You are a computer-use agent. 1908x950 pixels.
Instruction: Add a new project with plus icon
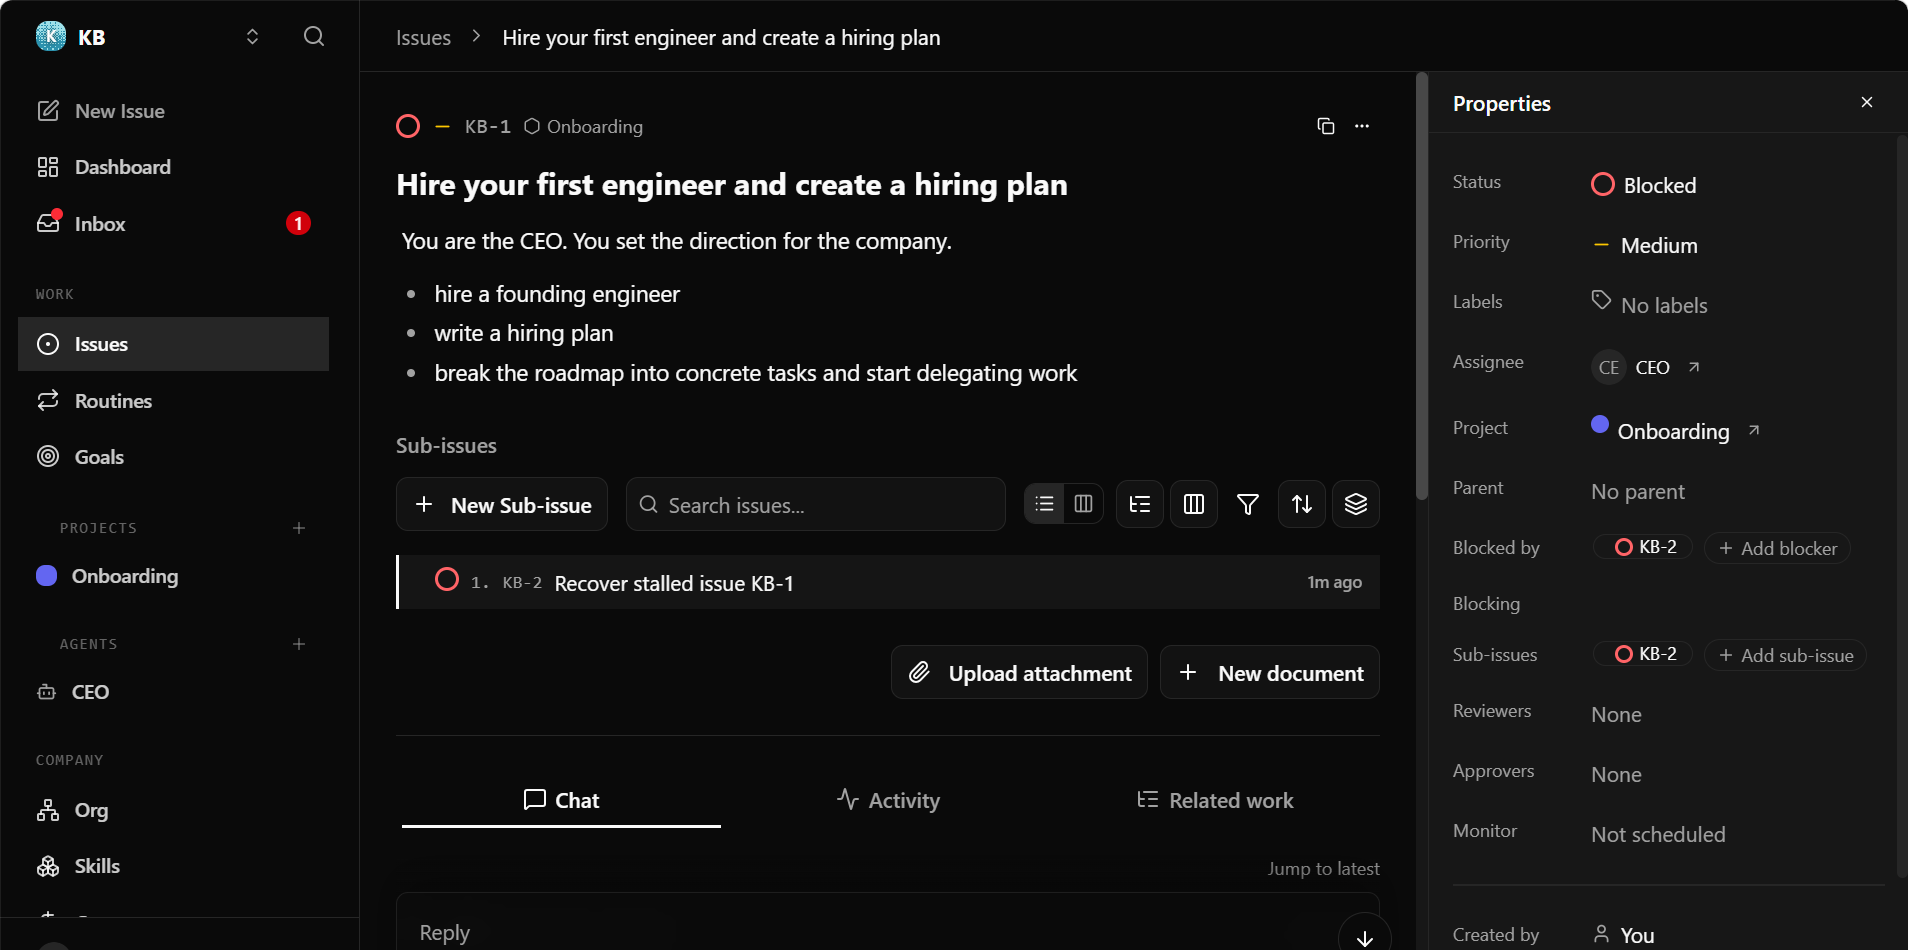pos(299,528)
